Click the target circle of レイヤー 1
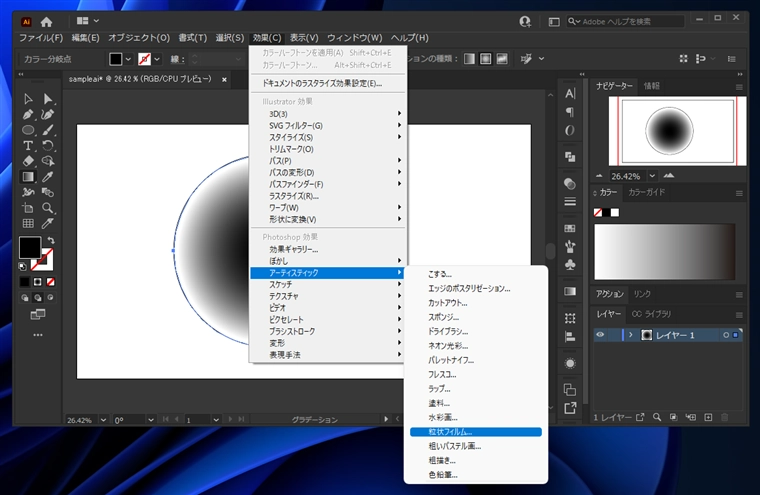The width and height of the screenshot is (760, 495). click(x=726, y=335)
